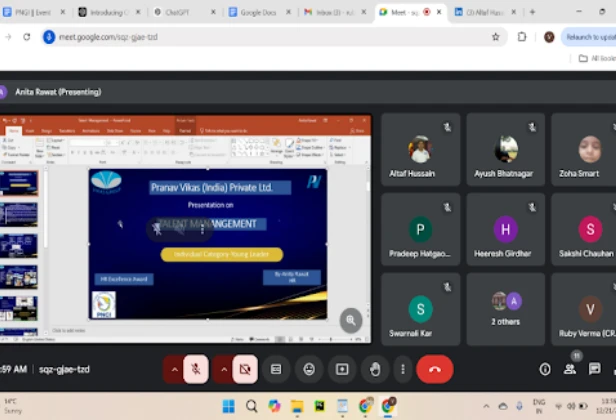Click the red Leave call button

[x=434, y=369]
